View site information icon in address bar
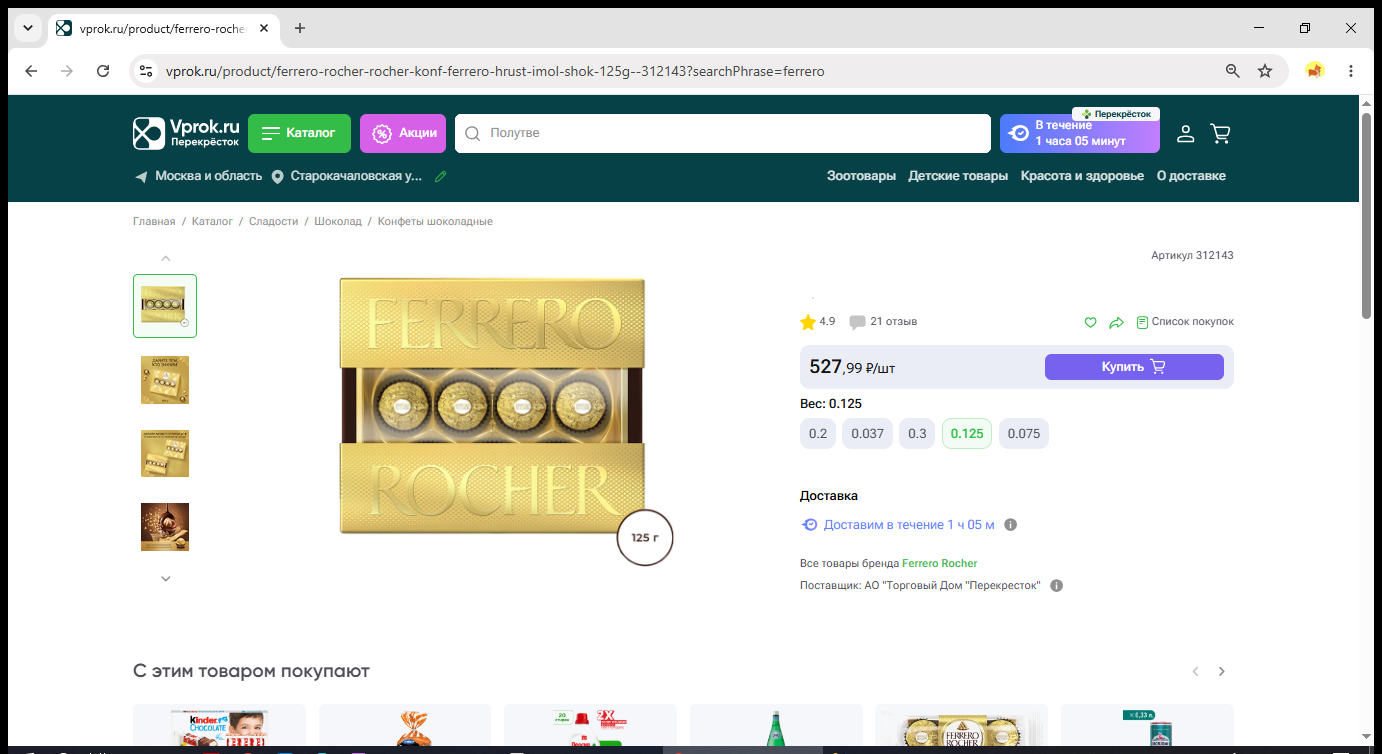This screenshot has width=1382, height=754. (146, 71)
